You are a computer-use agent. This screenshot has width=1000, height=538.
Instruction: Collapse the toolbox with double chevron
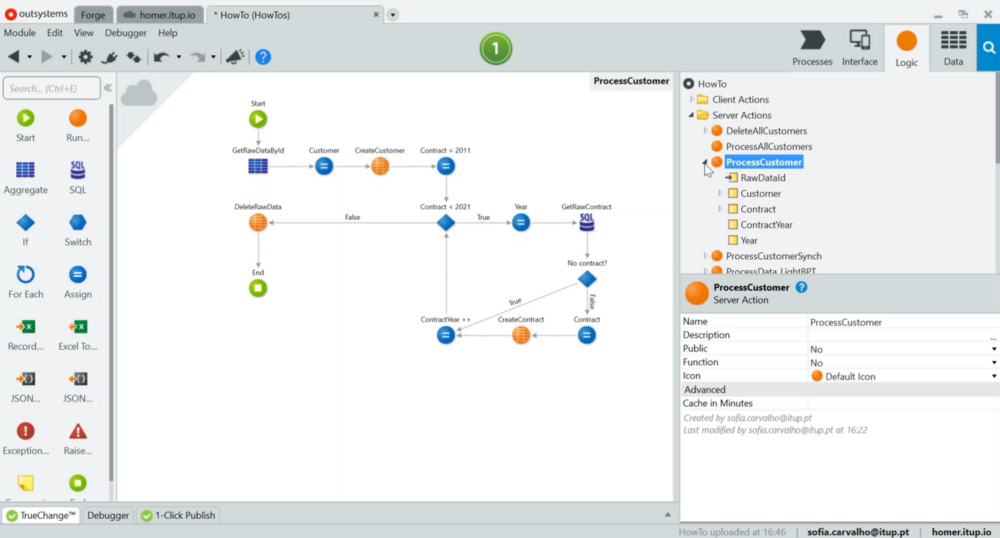pyautogui.click(x=108, y=88)
